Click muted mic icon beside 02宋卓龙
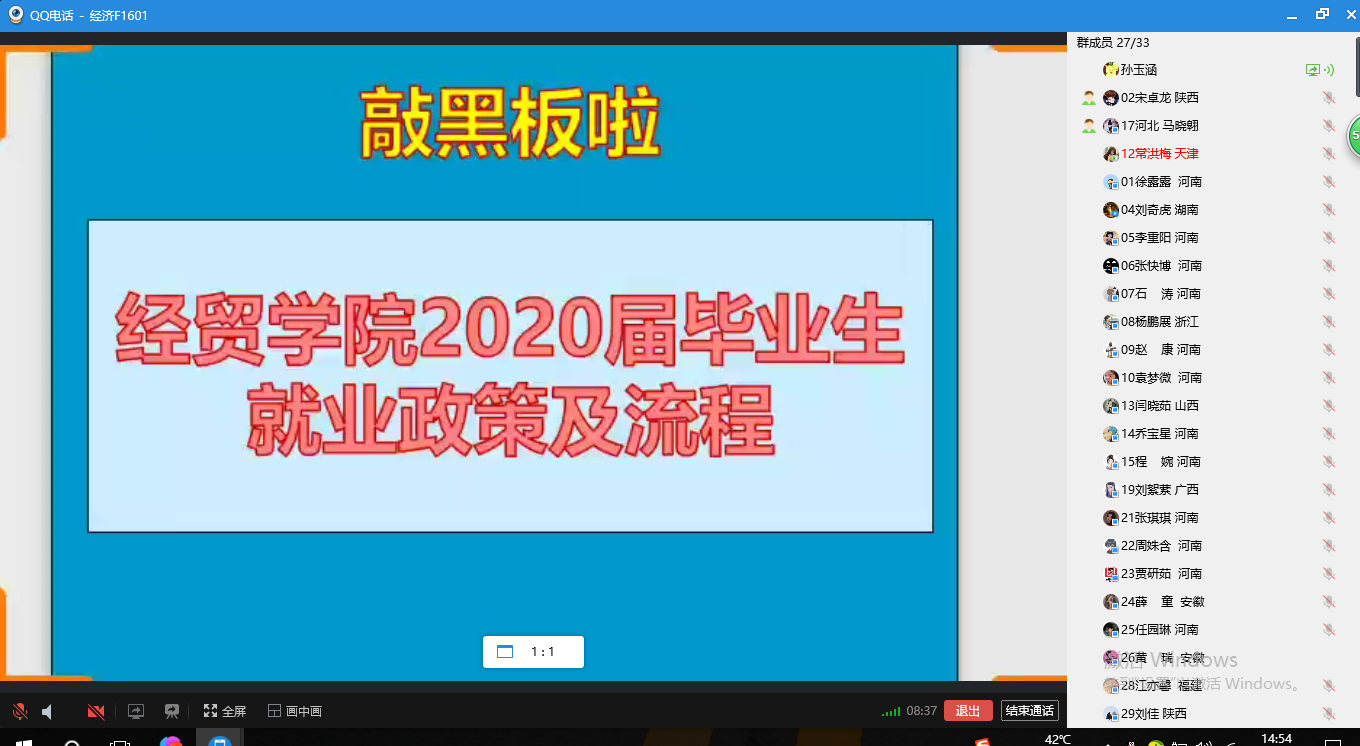This screenshot has width=1360, height=746. point(1328,98)
